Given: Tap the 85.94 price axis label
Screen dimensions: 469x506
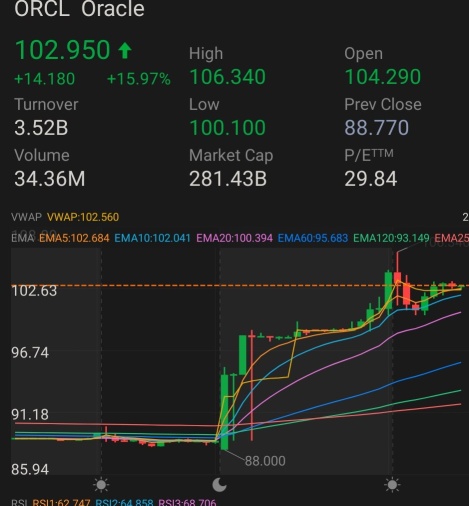Looking at the screenshot, I should tap(30, 470).
